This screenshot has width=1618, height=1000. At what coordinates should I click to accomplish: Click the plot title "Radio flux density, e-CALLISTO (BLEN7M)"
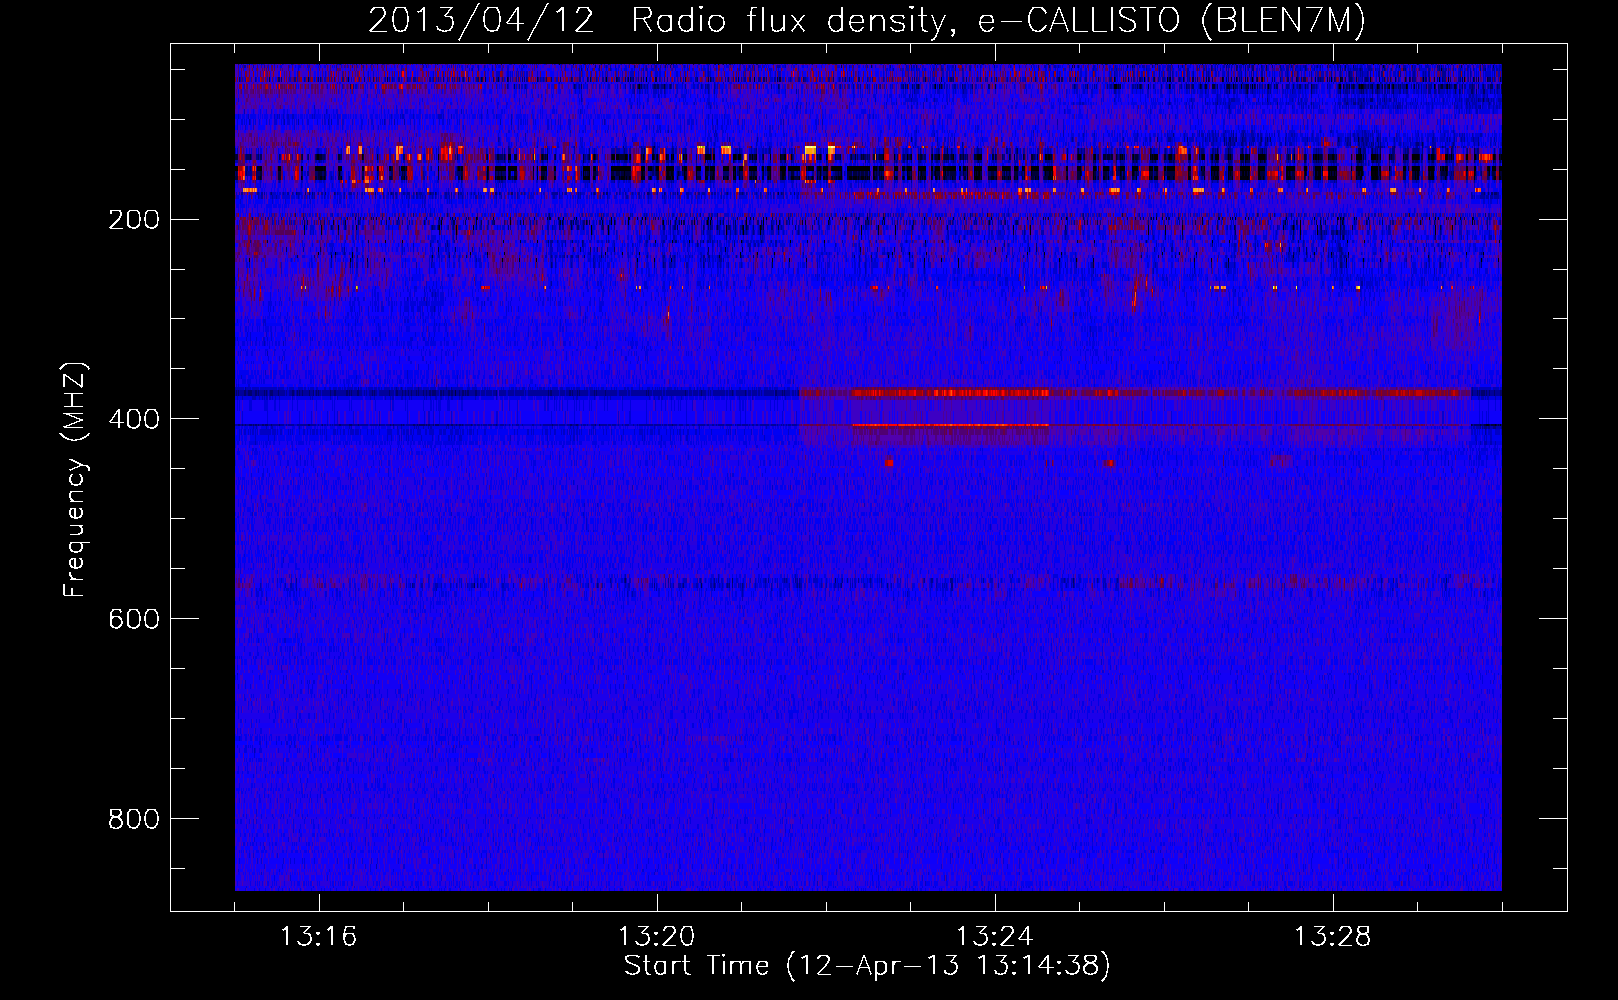point(998,21)
